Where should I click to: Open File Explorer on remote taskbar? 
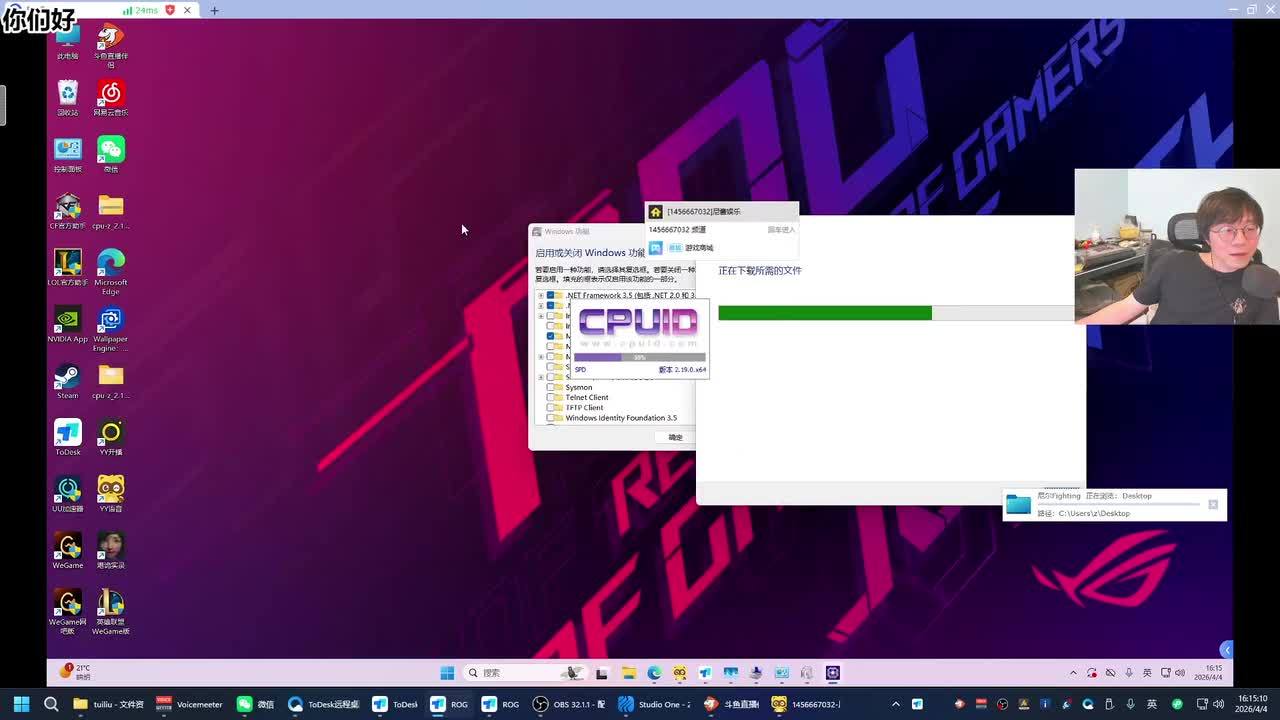tap(628, 673)
